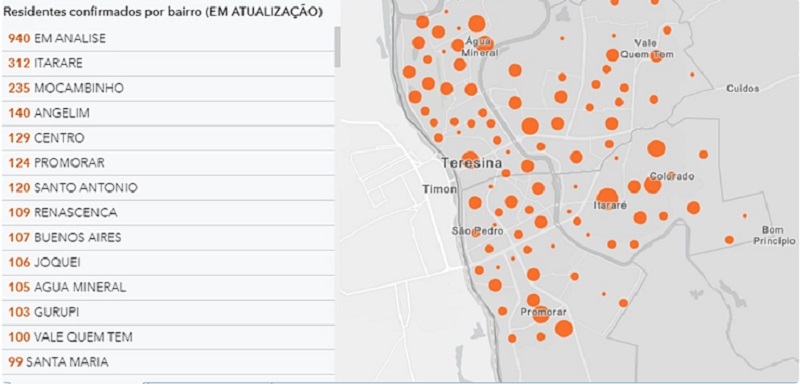Select the GURUPI entry

[168, 312]
